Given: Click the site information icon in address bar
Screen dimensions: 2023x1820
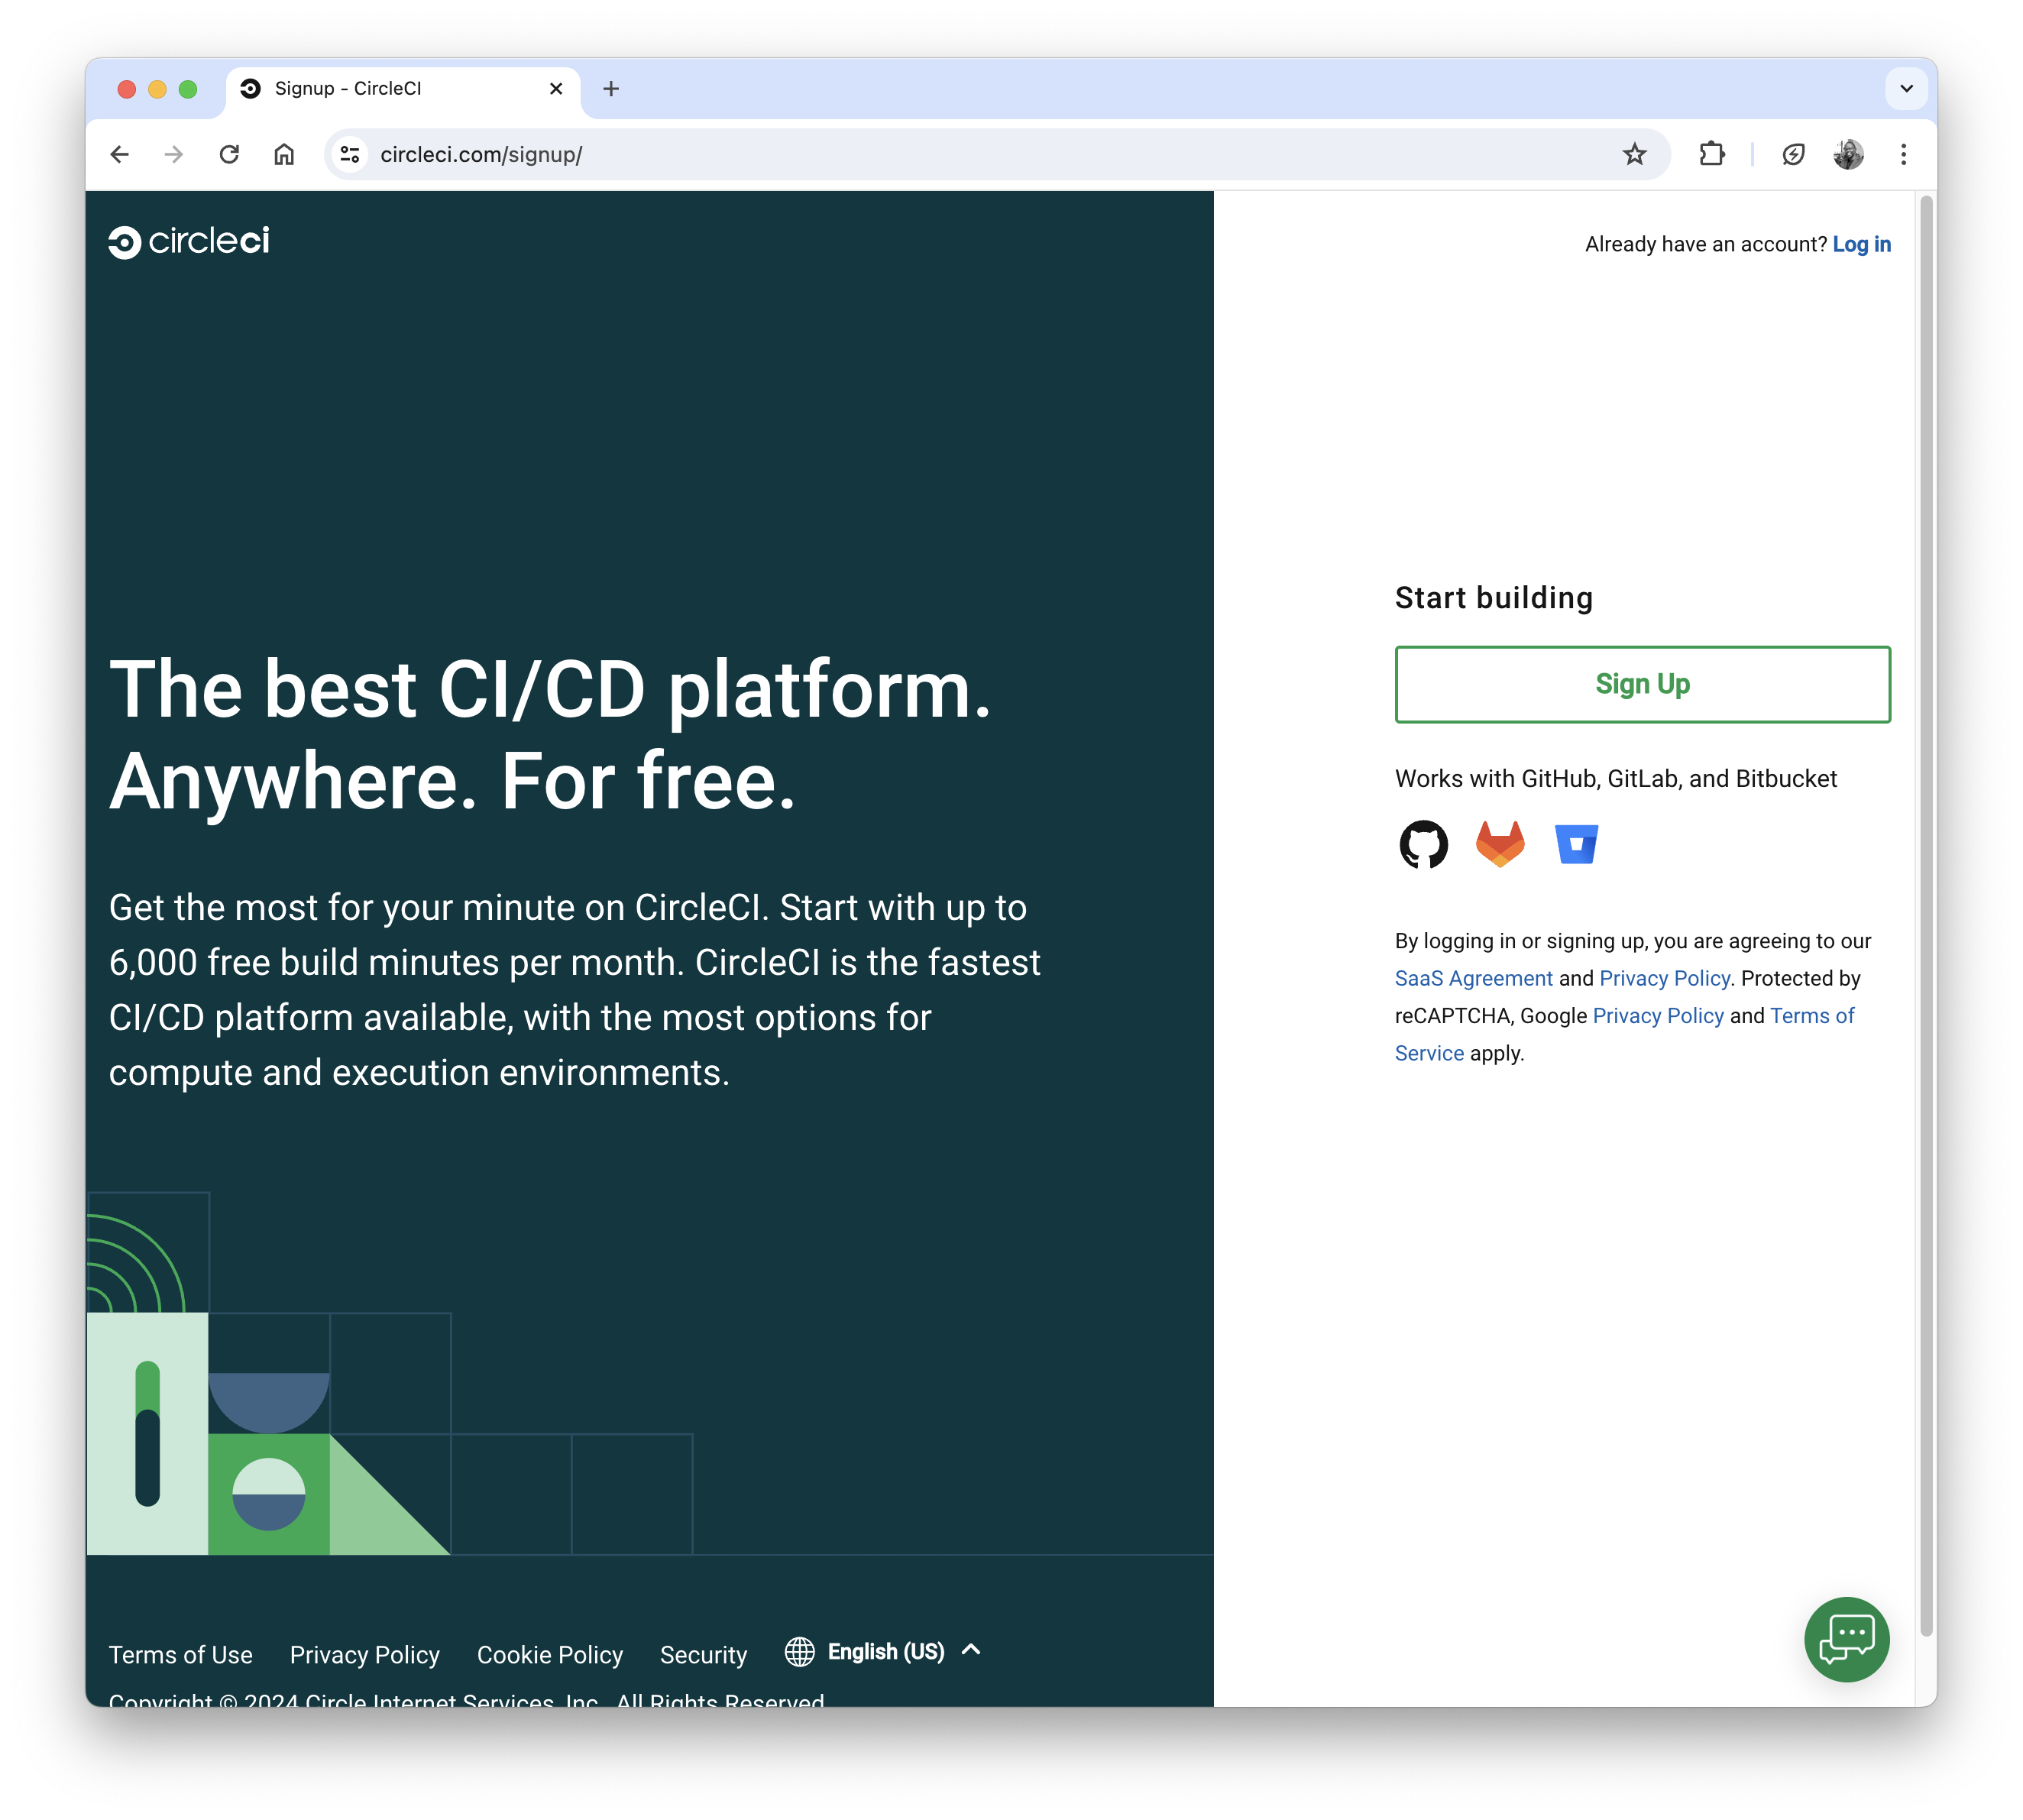Looking at the screenshot, I should [x=350, y=154].
